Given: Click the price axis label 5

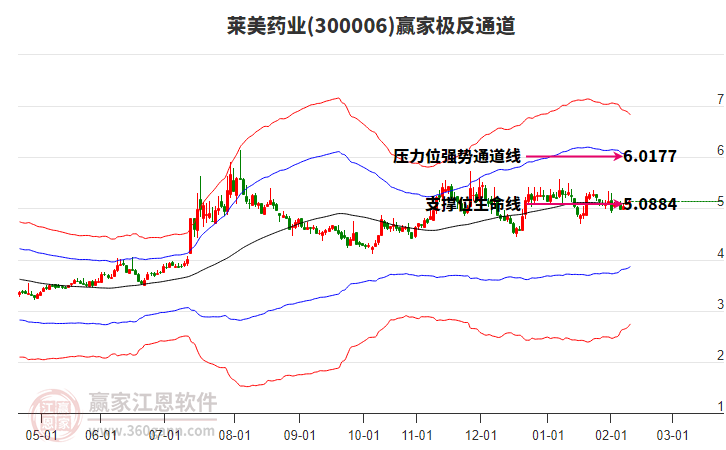Looking at the screenshot, I should (720, 202).
